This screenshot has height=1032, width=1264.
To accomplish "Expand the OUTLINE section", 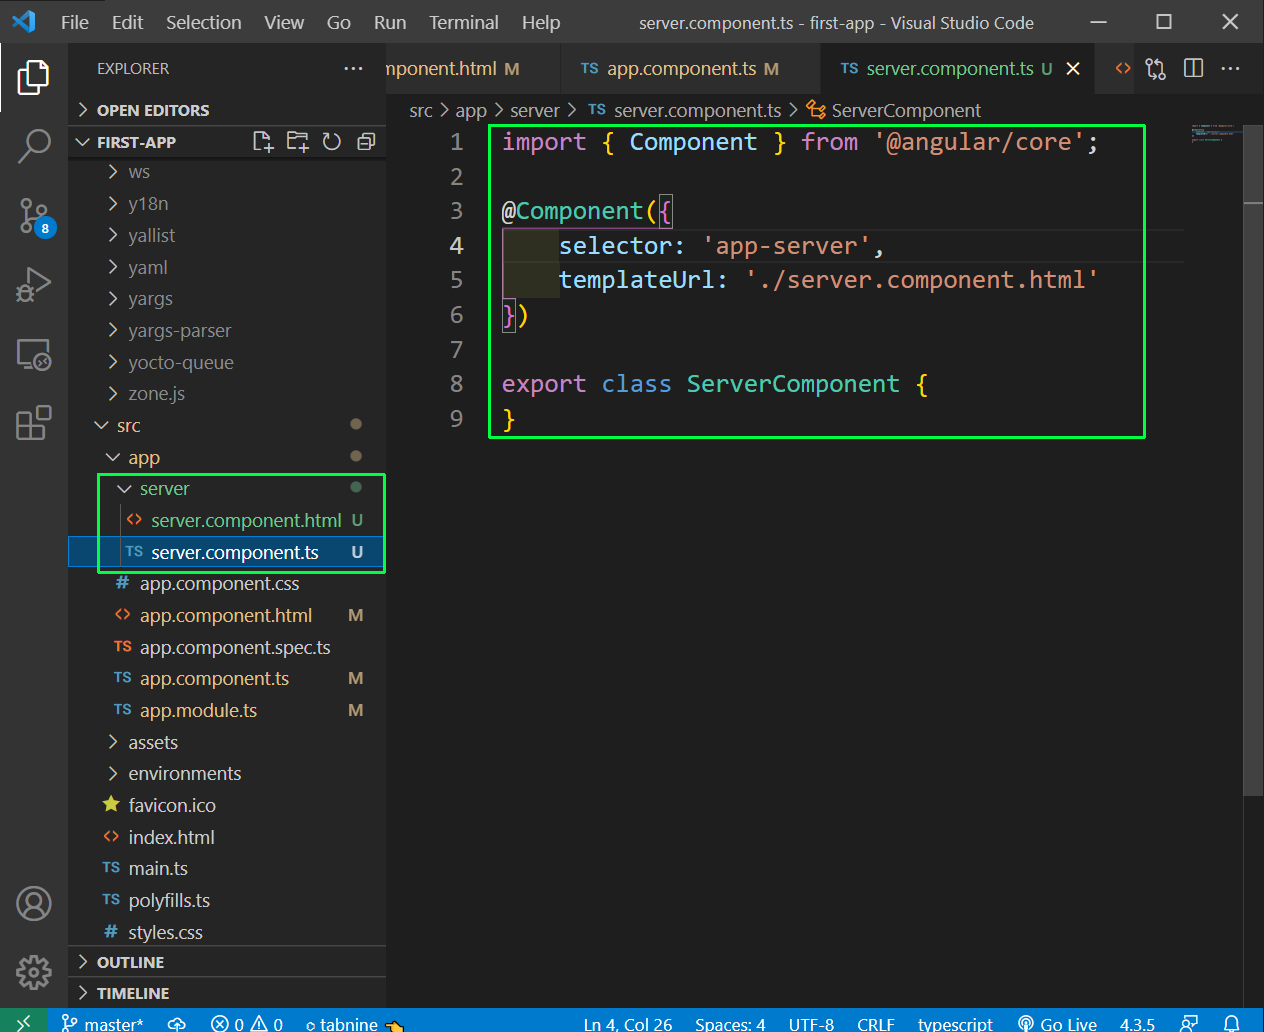I will [227, 962].
